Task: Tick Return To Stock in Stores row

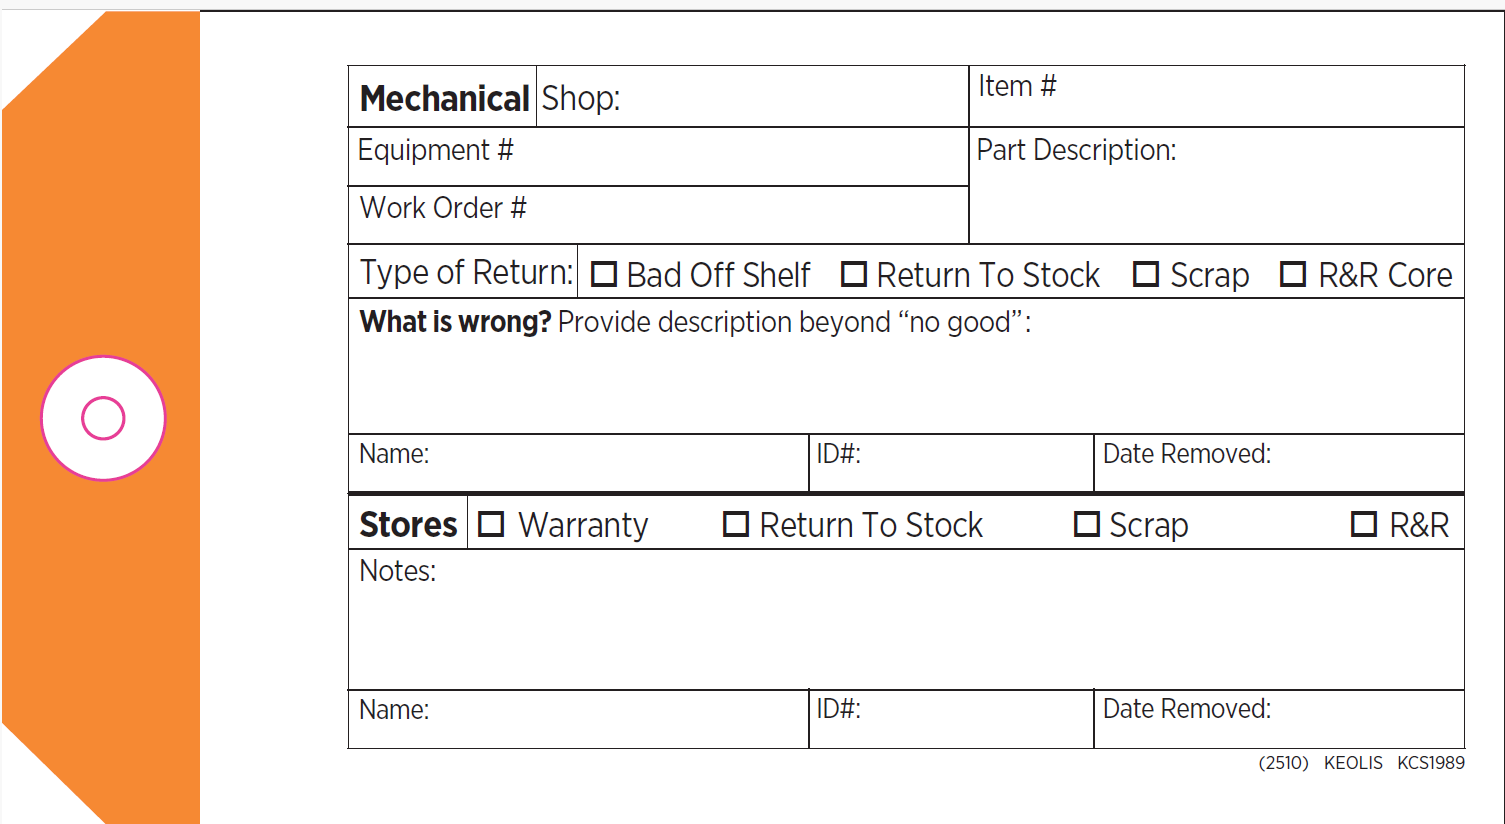Action: click(x=736, y=524)
